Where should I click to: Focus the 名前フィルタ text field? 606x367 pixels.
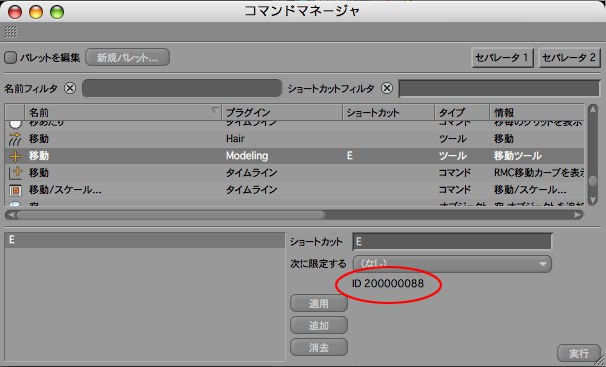(x=182, y=88)
